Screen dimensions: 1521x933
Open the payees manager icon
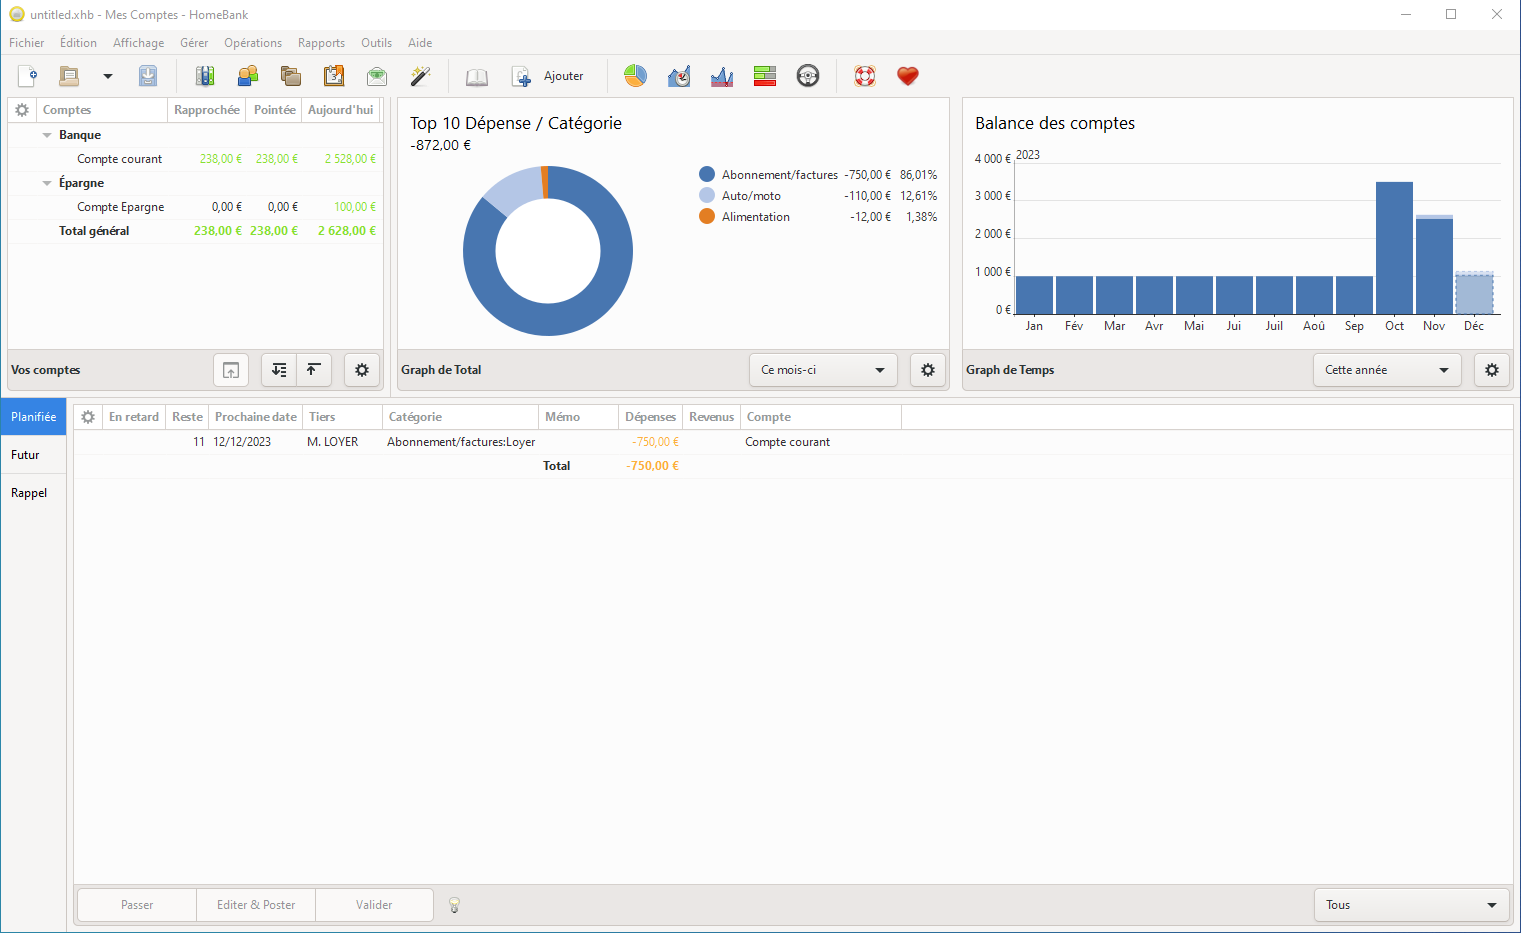(248, 76)
